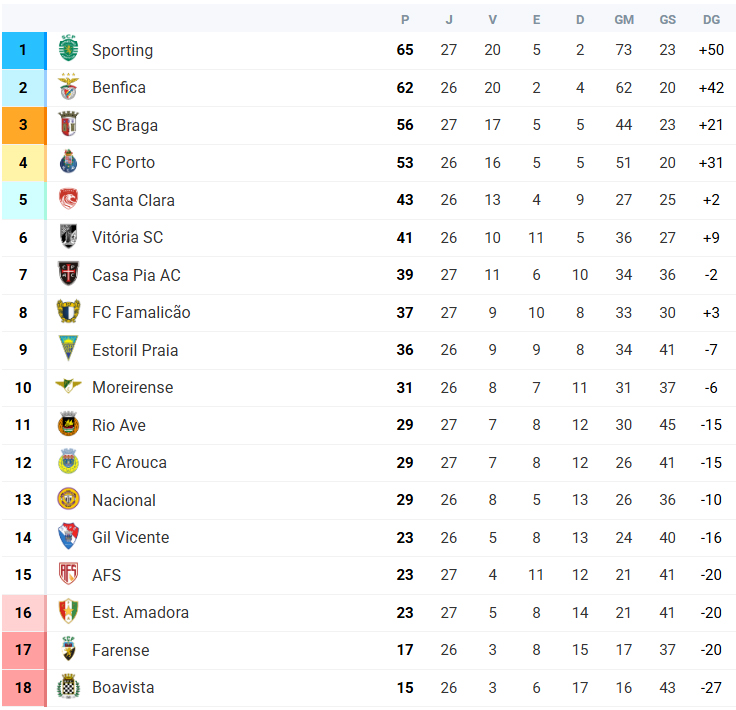
Task: Click the Benfica eagle crest
Action: click(69, 87)
